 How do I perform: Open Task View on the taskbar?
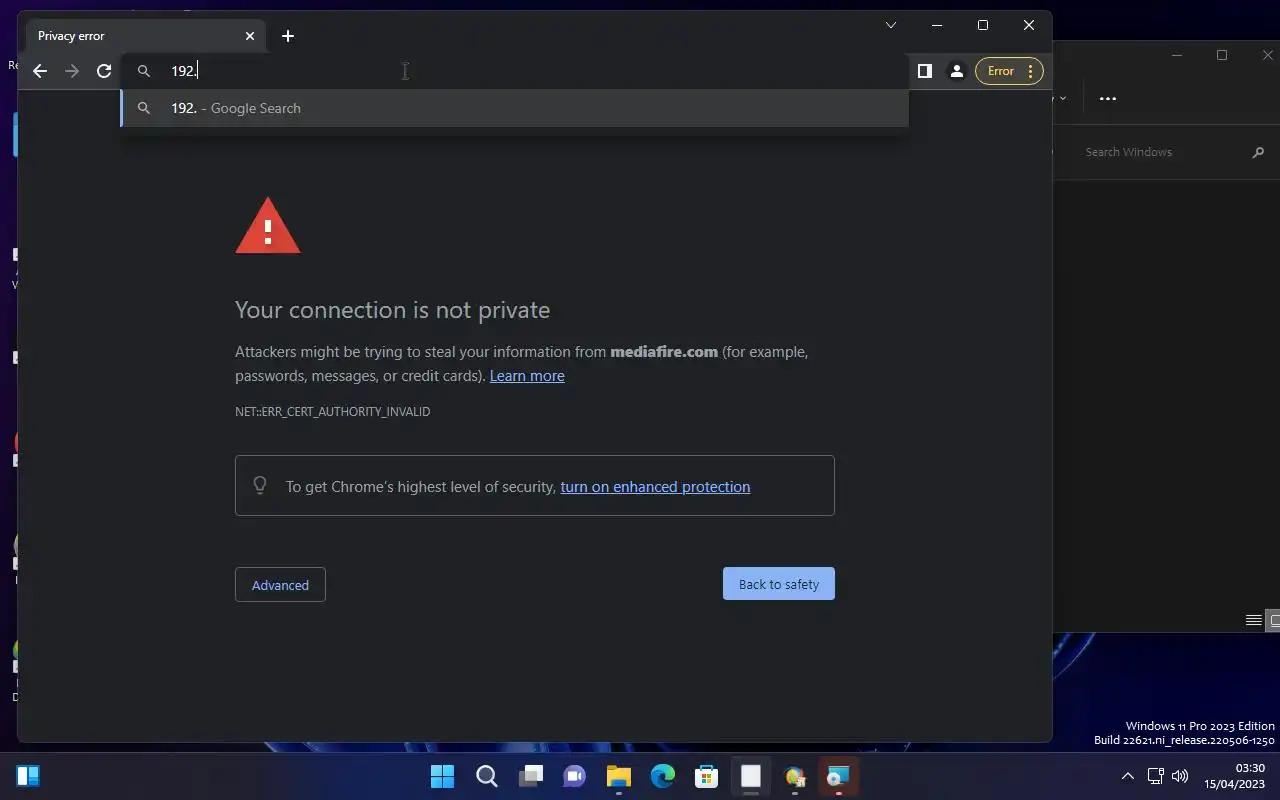click(530, 776)
